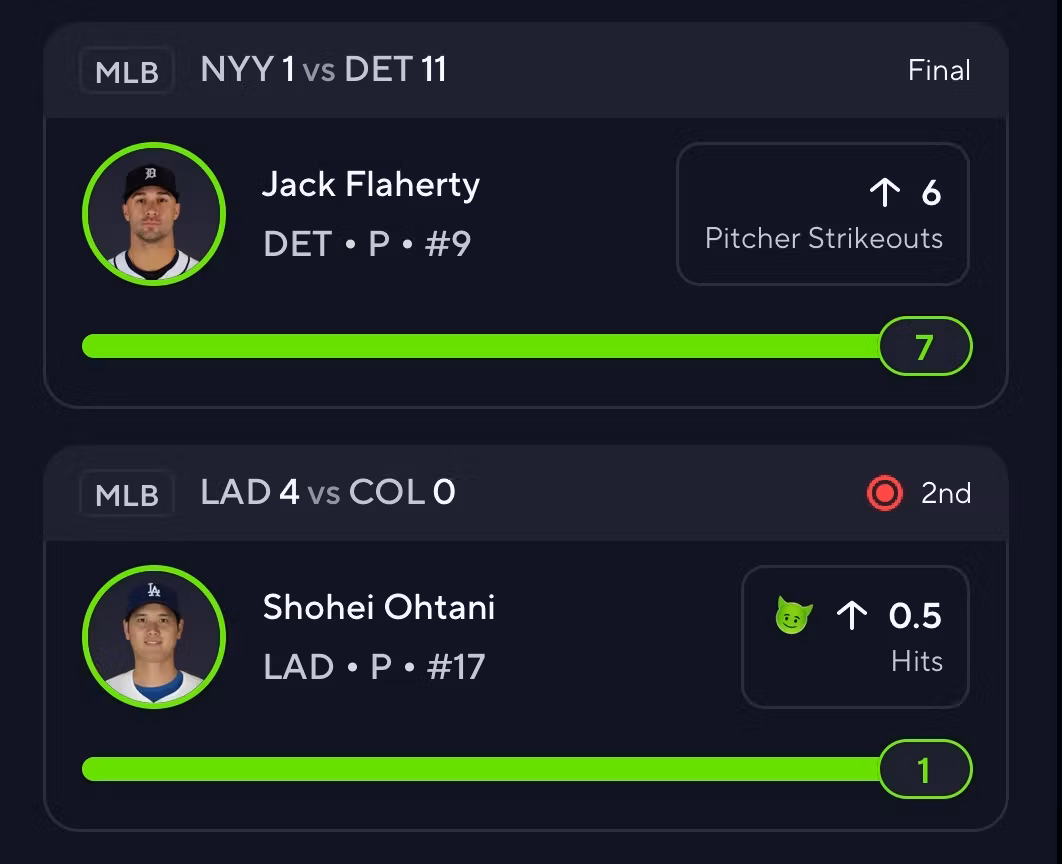The image size is (1062, 864).
Task: Click the green demon emoji icon
Action: 794,615
